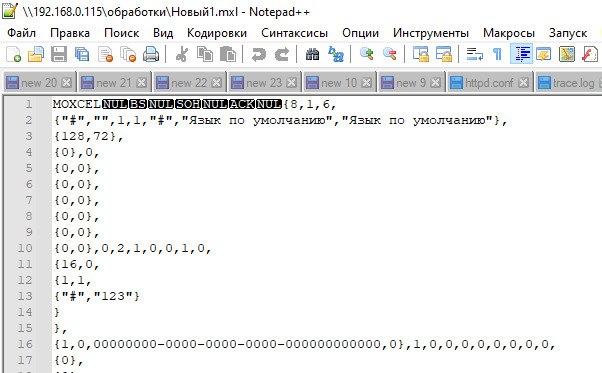This screenshot has width=602, height=373.
Task: Switch to the httpd.conf tab
Action: [489, 83]
